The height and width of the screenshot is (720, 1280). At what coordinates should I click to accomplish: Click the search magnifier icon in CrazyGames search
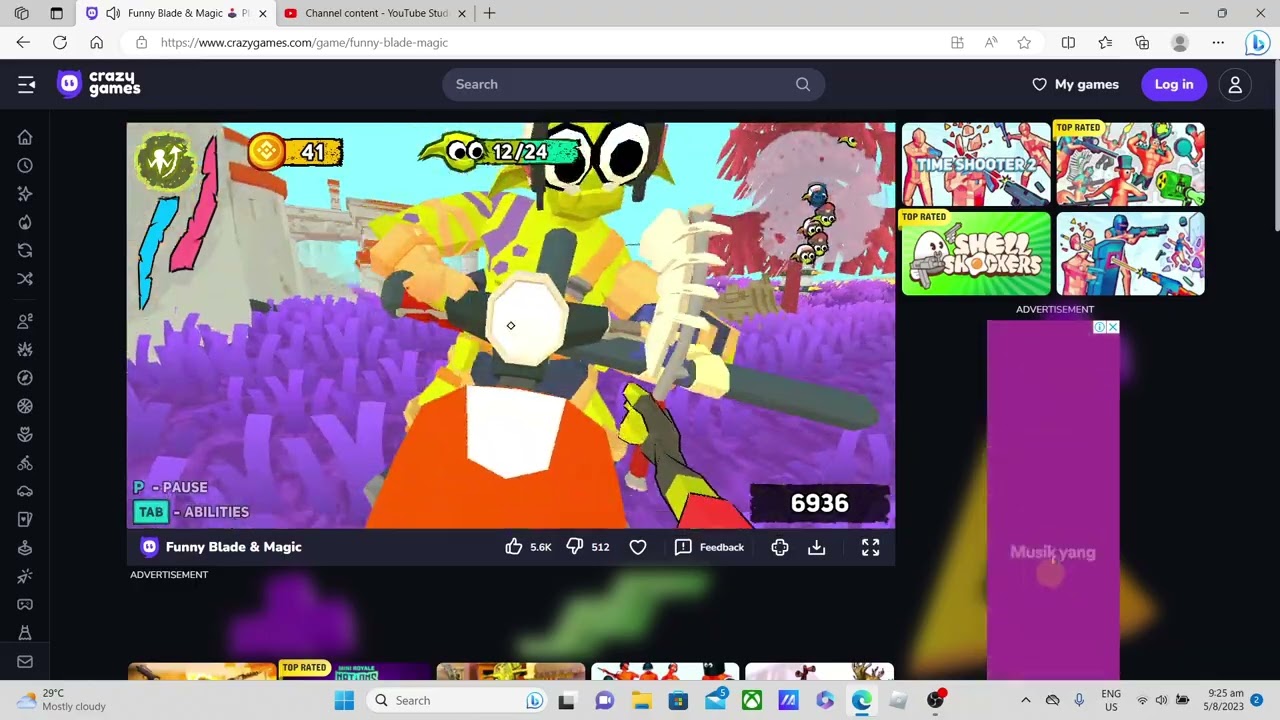(x=803, y=85)
